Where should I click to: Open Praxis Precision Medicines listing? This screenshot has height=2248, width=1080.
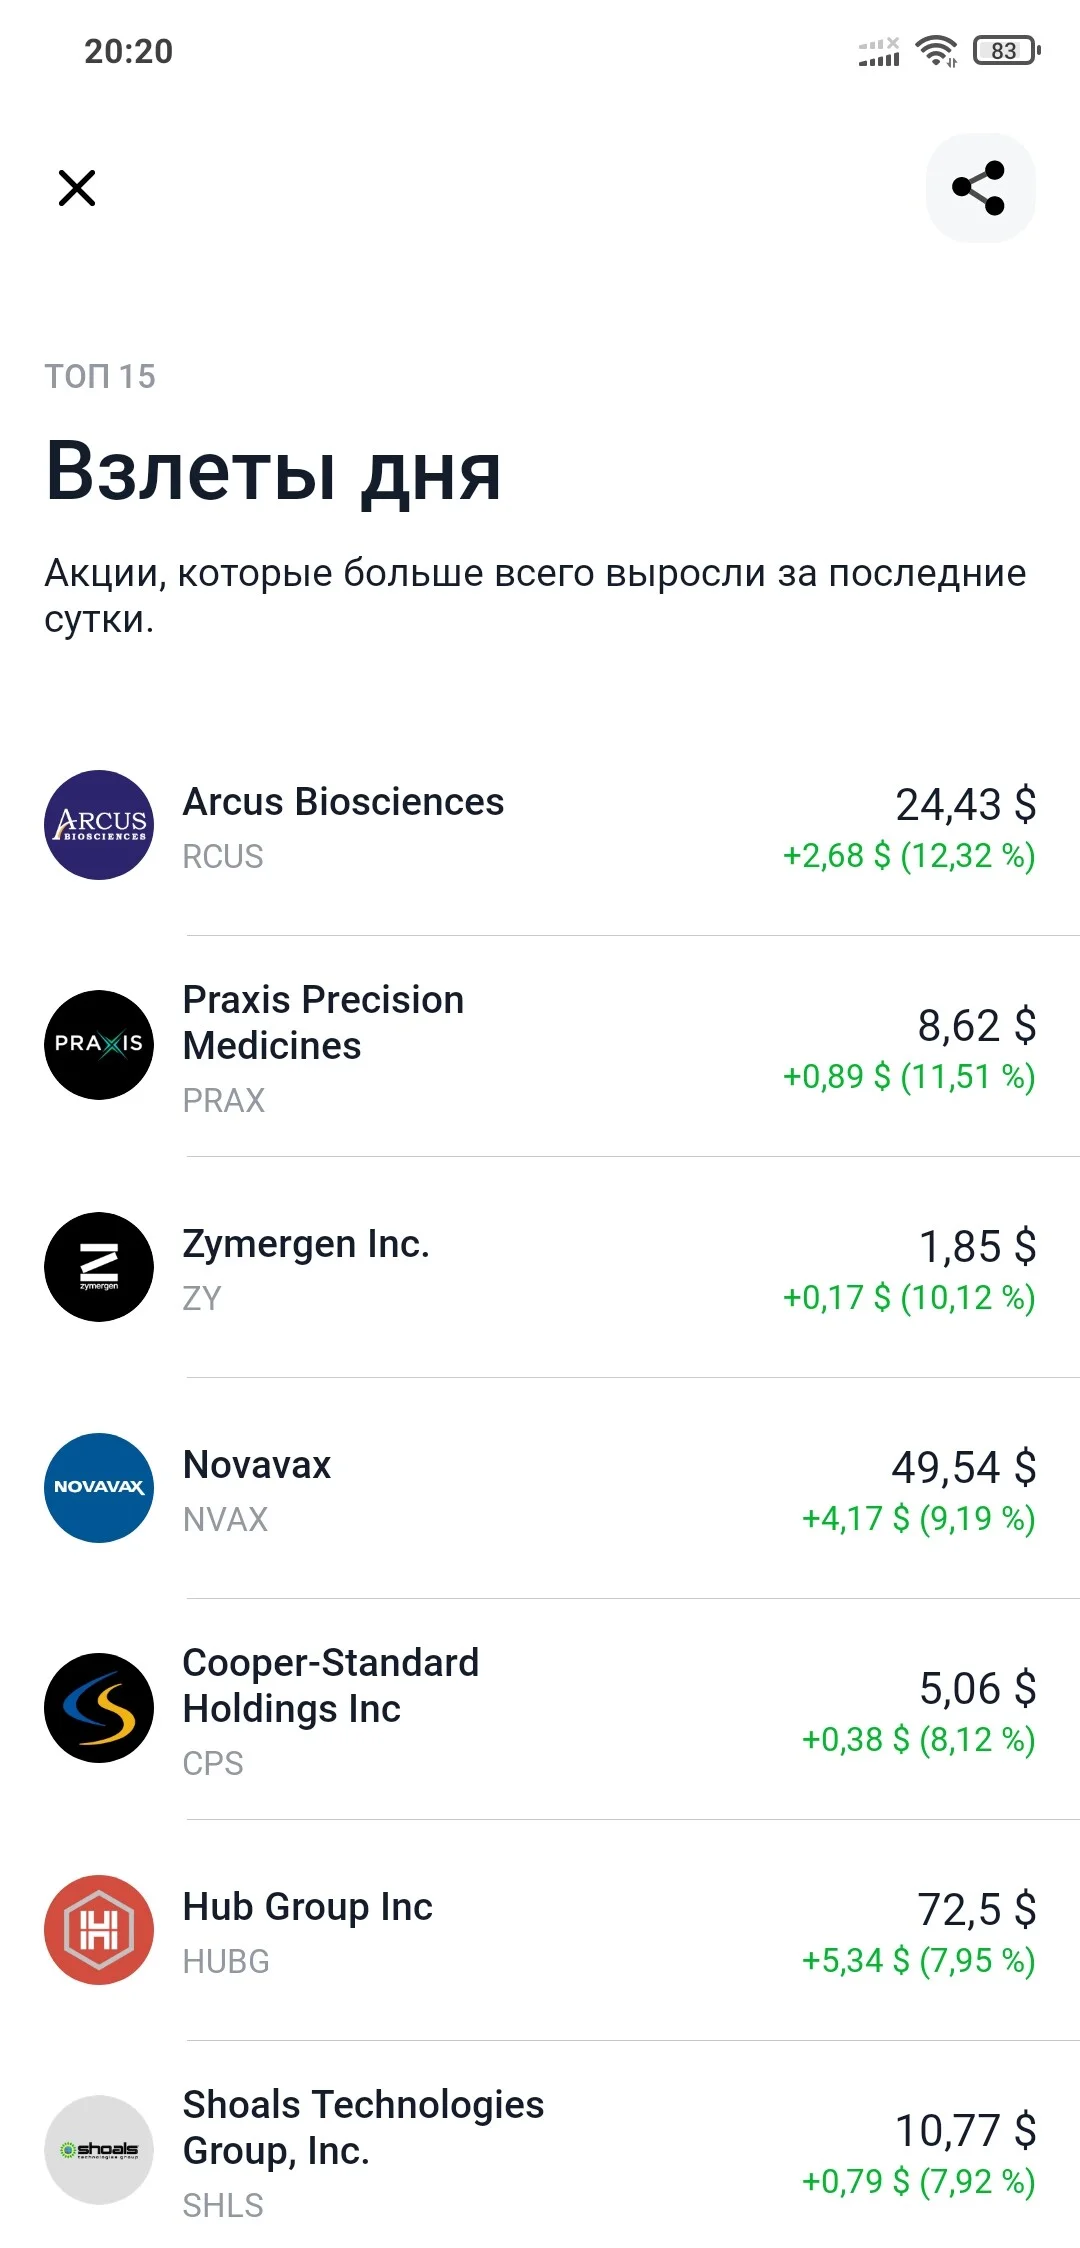coord(540,1046)
